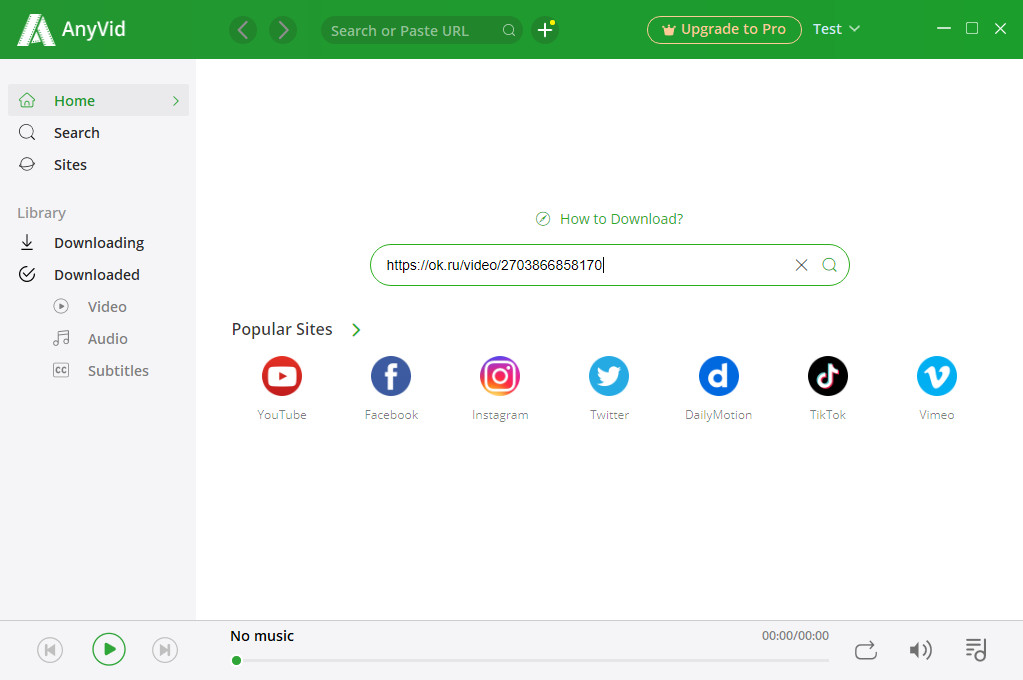Screen dimensions: 1023x680
Task: Click the Subtitles CC icon
Action: coord(61,371)
